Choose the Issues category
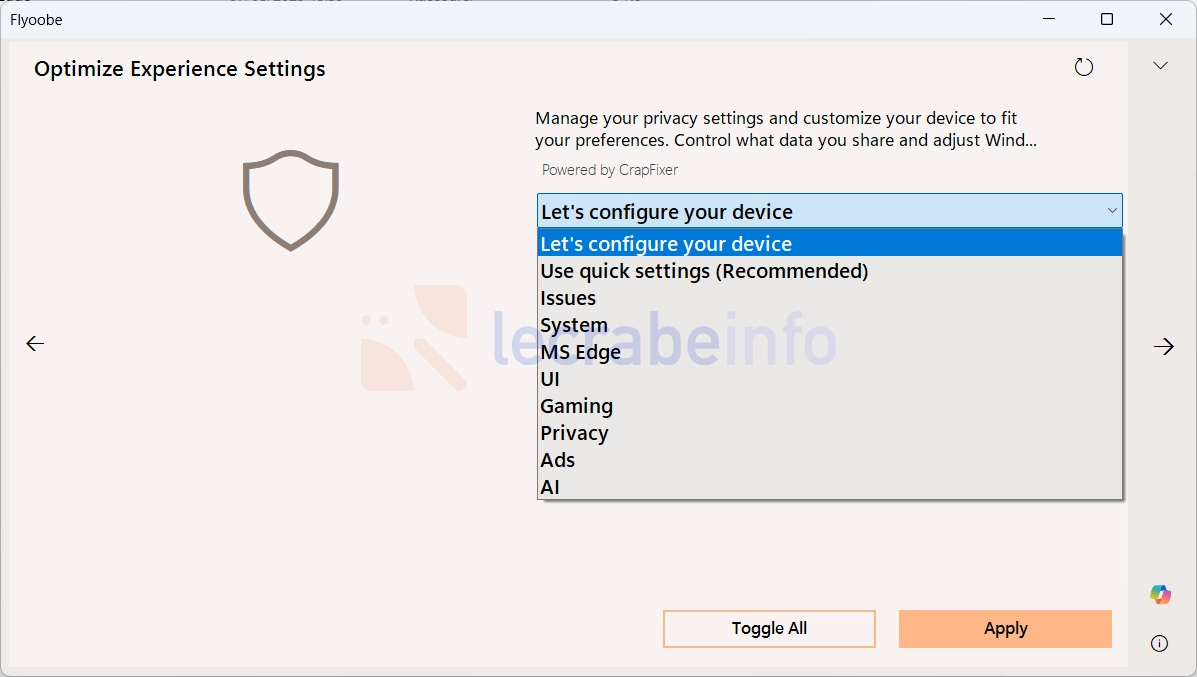The width and height of the screenshot is (1197, 677). click(830, 298)
